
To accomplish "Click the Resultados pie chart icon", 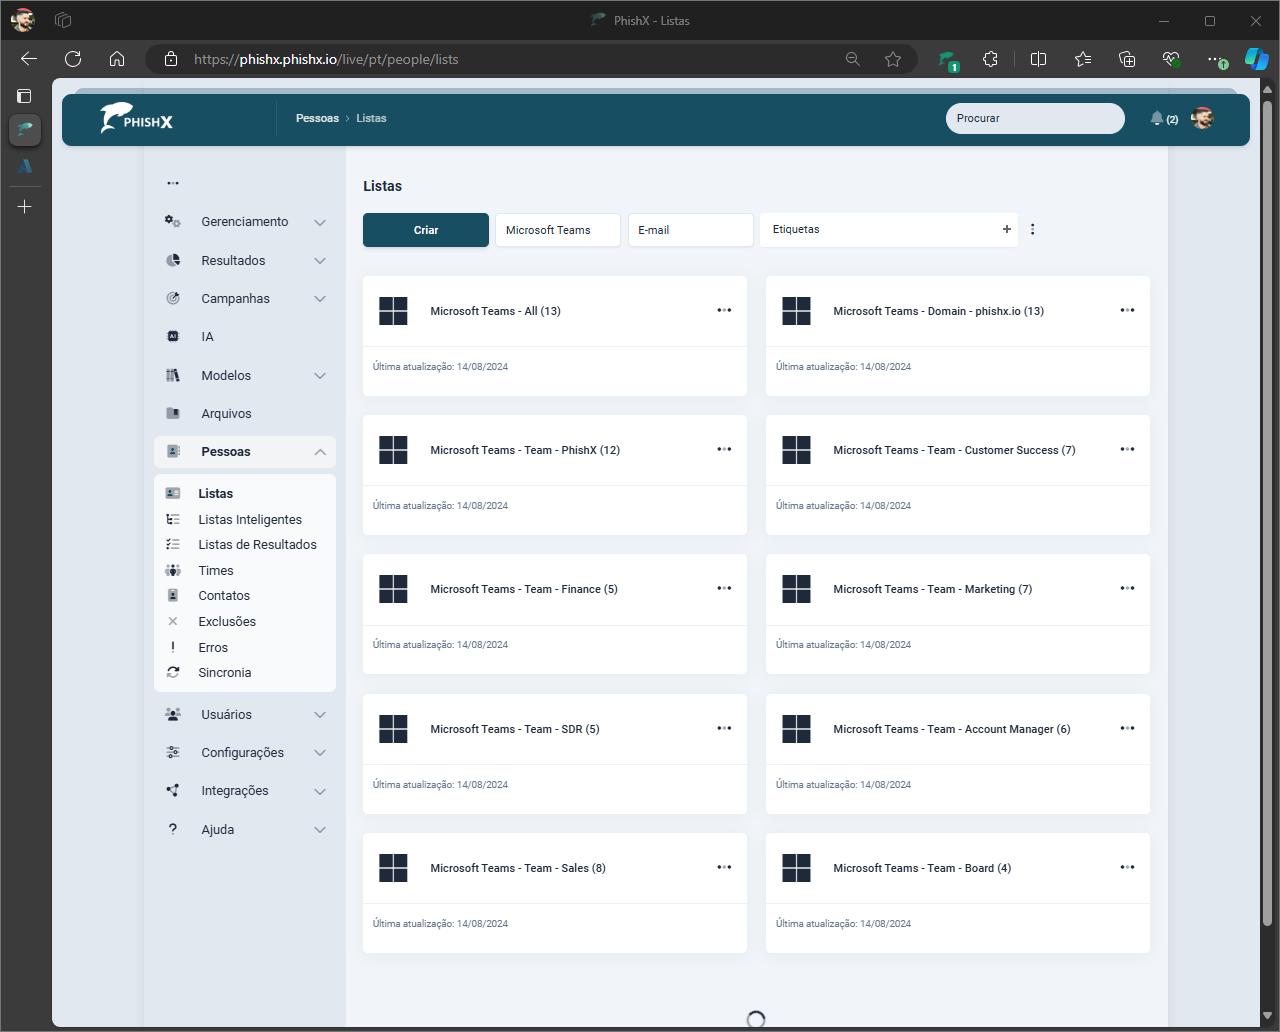I will coord(173,260).
